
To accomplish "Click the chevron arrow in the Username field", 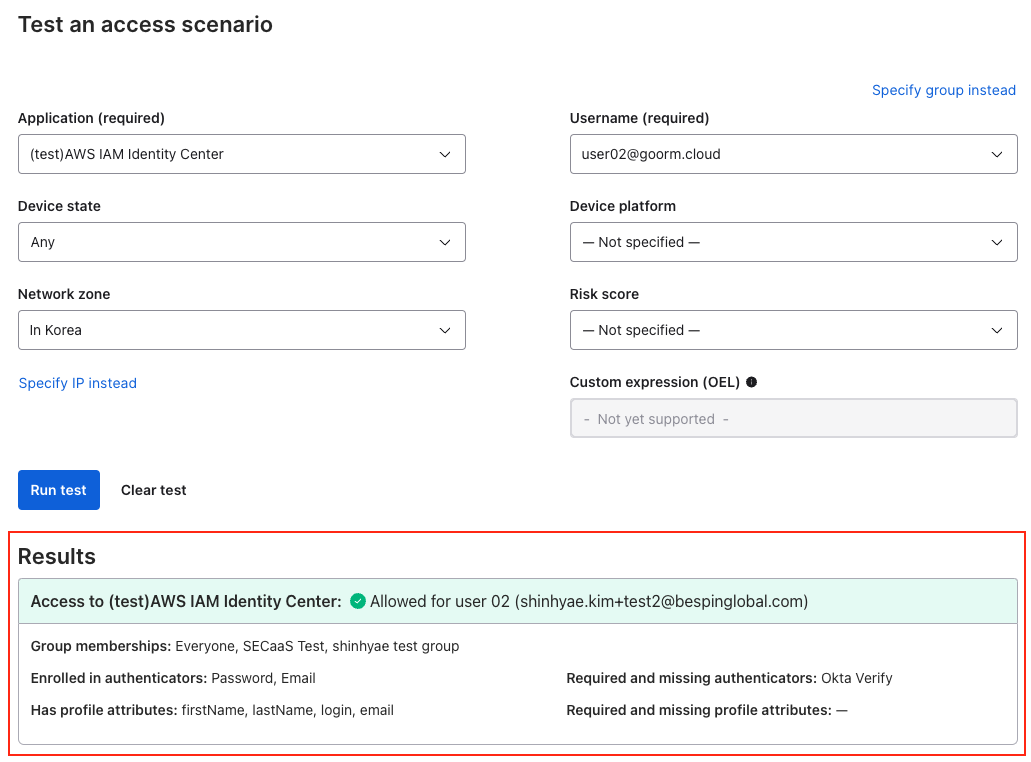I will [996, 154].
